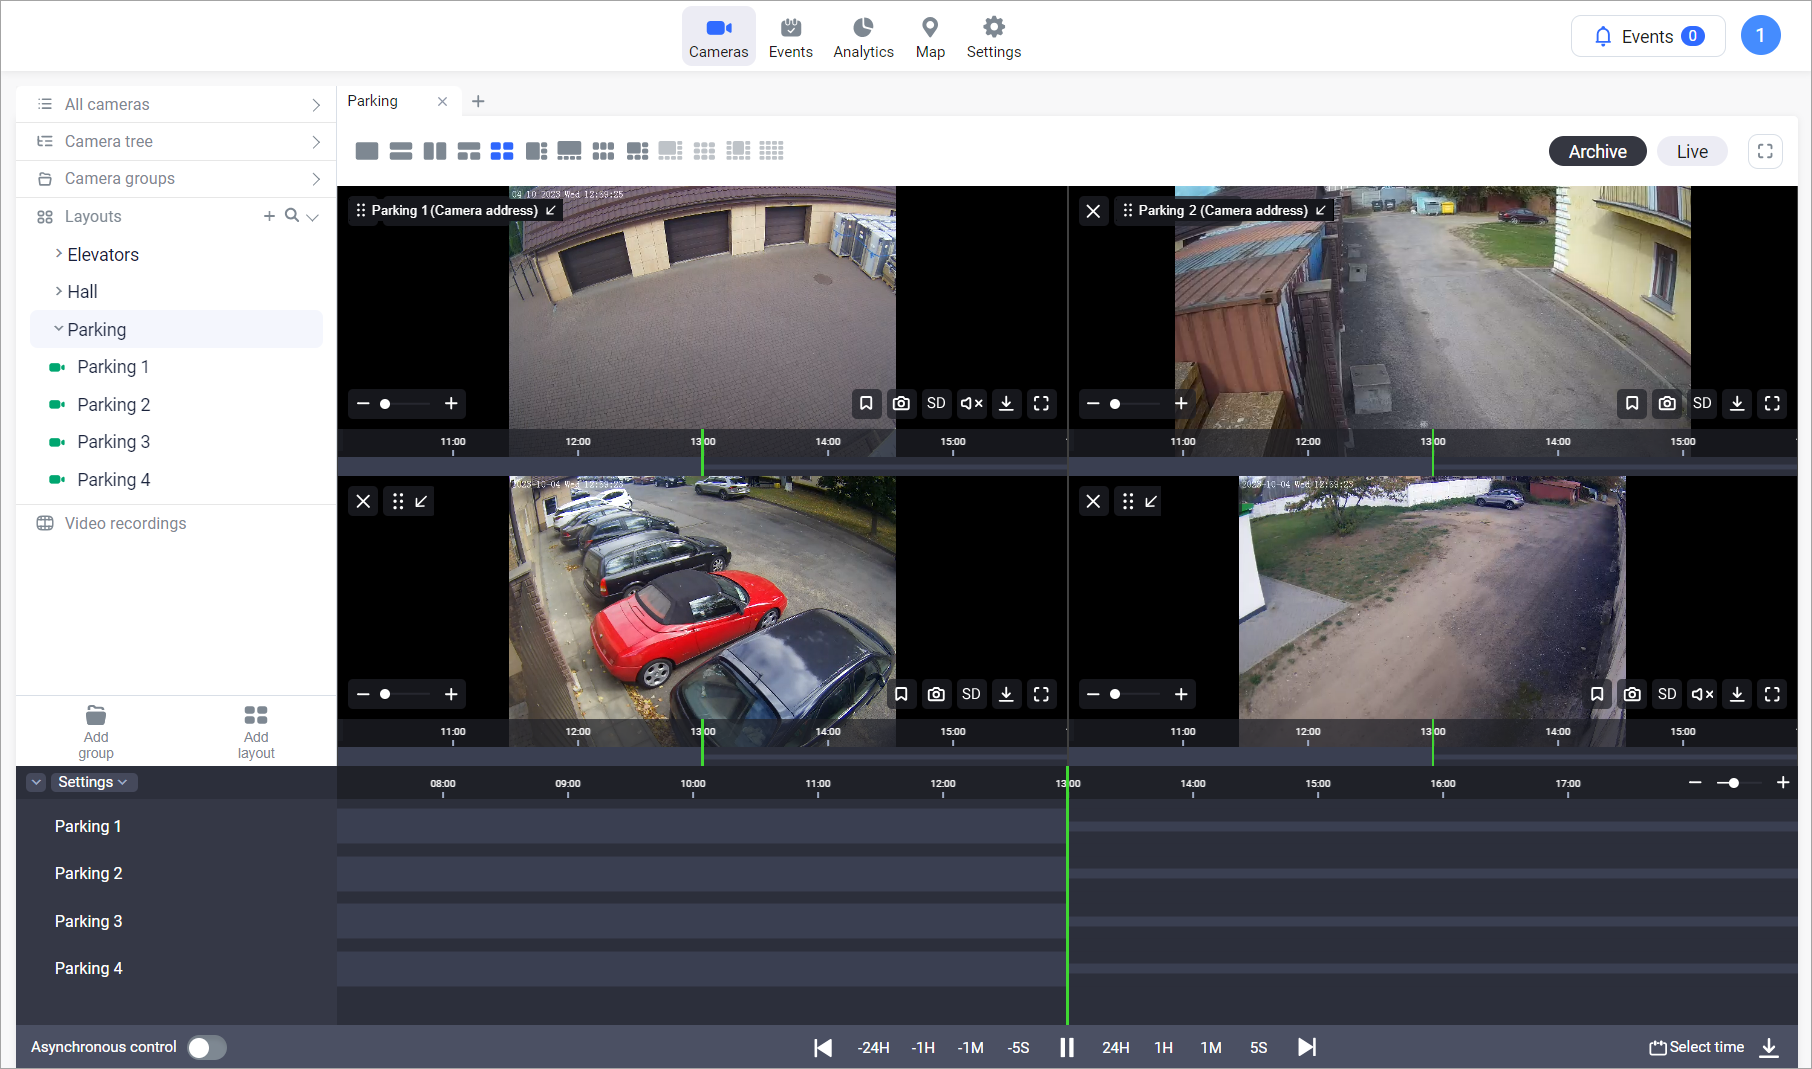Unmute audio on Parking 1 camera
Viewport: 1812px width, 1069px height.
[971, 403]
